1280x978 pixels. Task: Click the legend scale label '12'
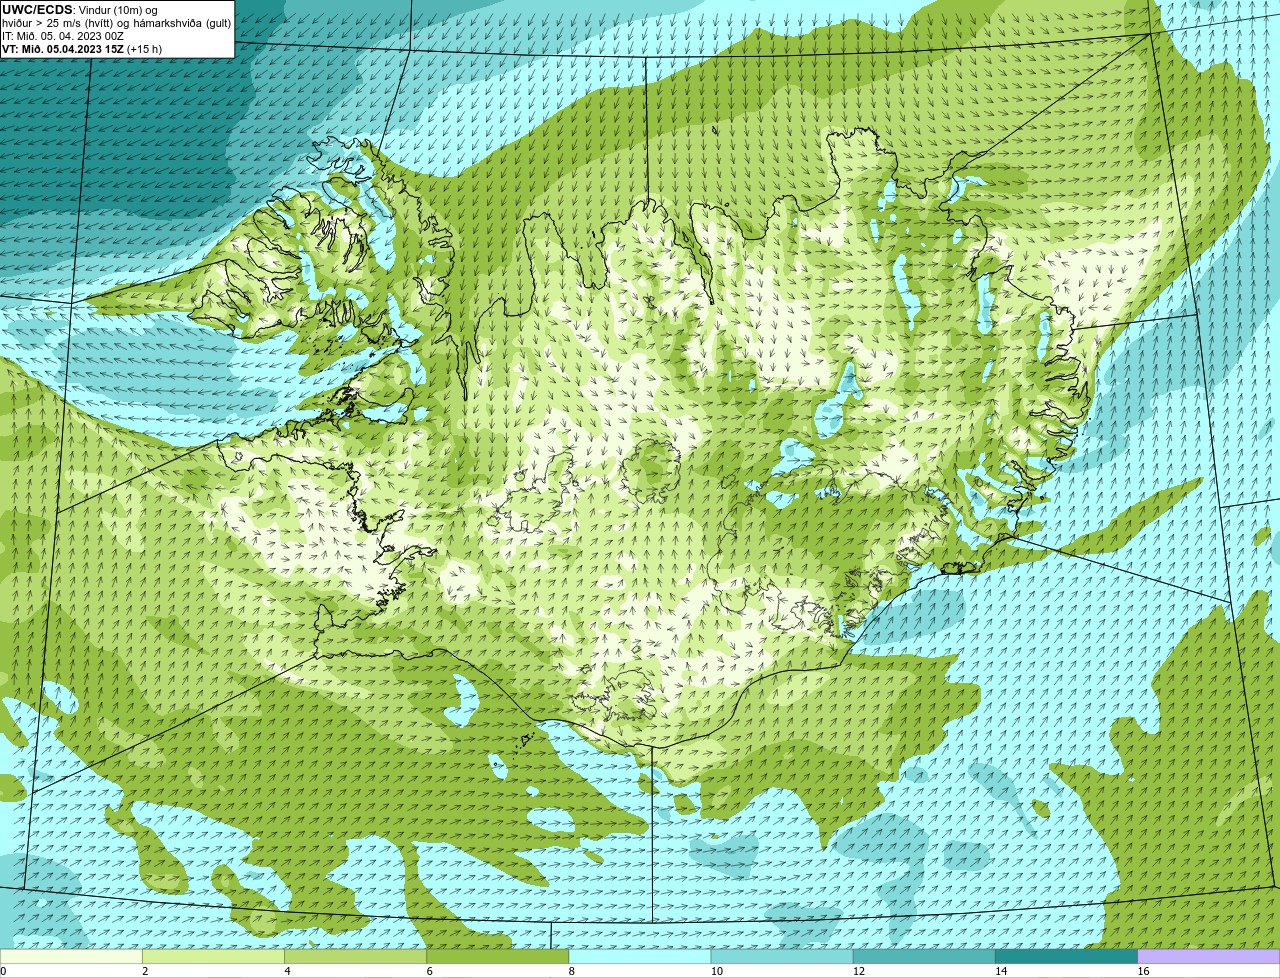click(859, 971)
